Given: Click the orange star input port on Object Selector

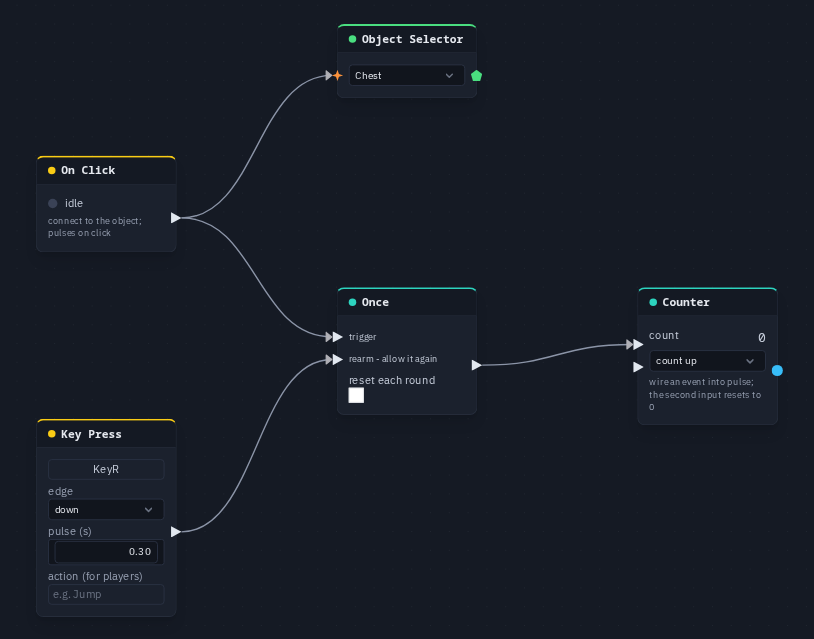Looking at the screenshot, I should click(x=337, y=76).
